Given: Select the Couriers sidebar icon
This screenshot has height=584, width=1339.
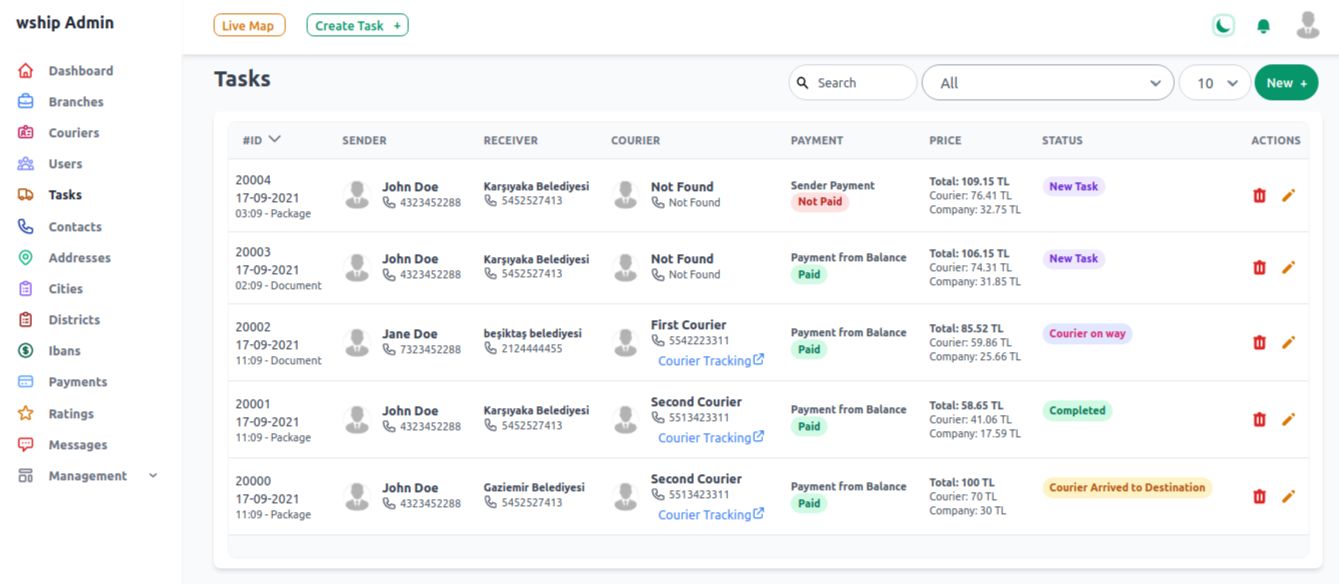Looking at the screenshot, I should tap(26, 133).
